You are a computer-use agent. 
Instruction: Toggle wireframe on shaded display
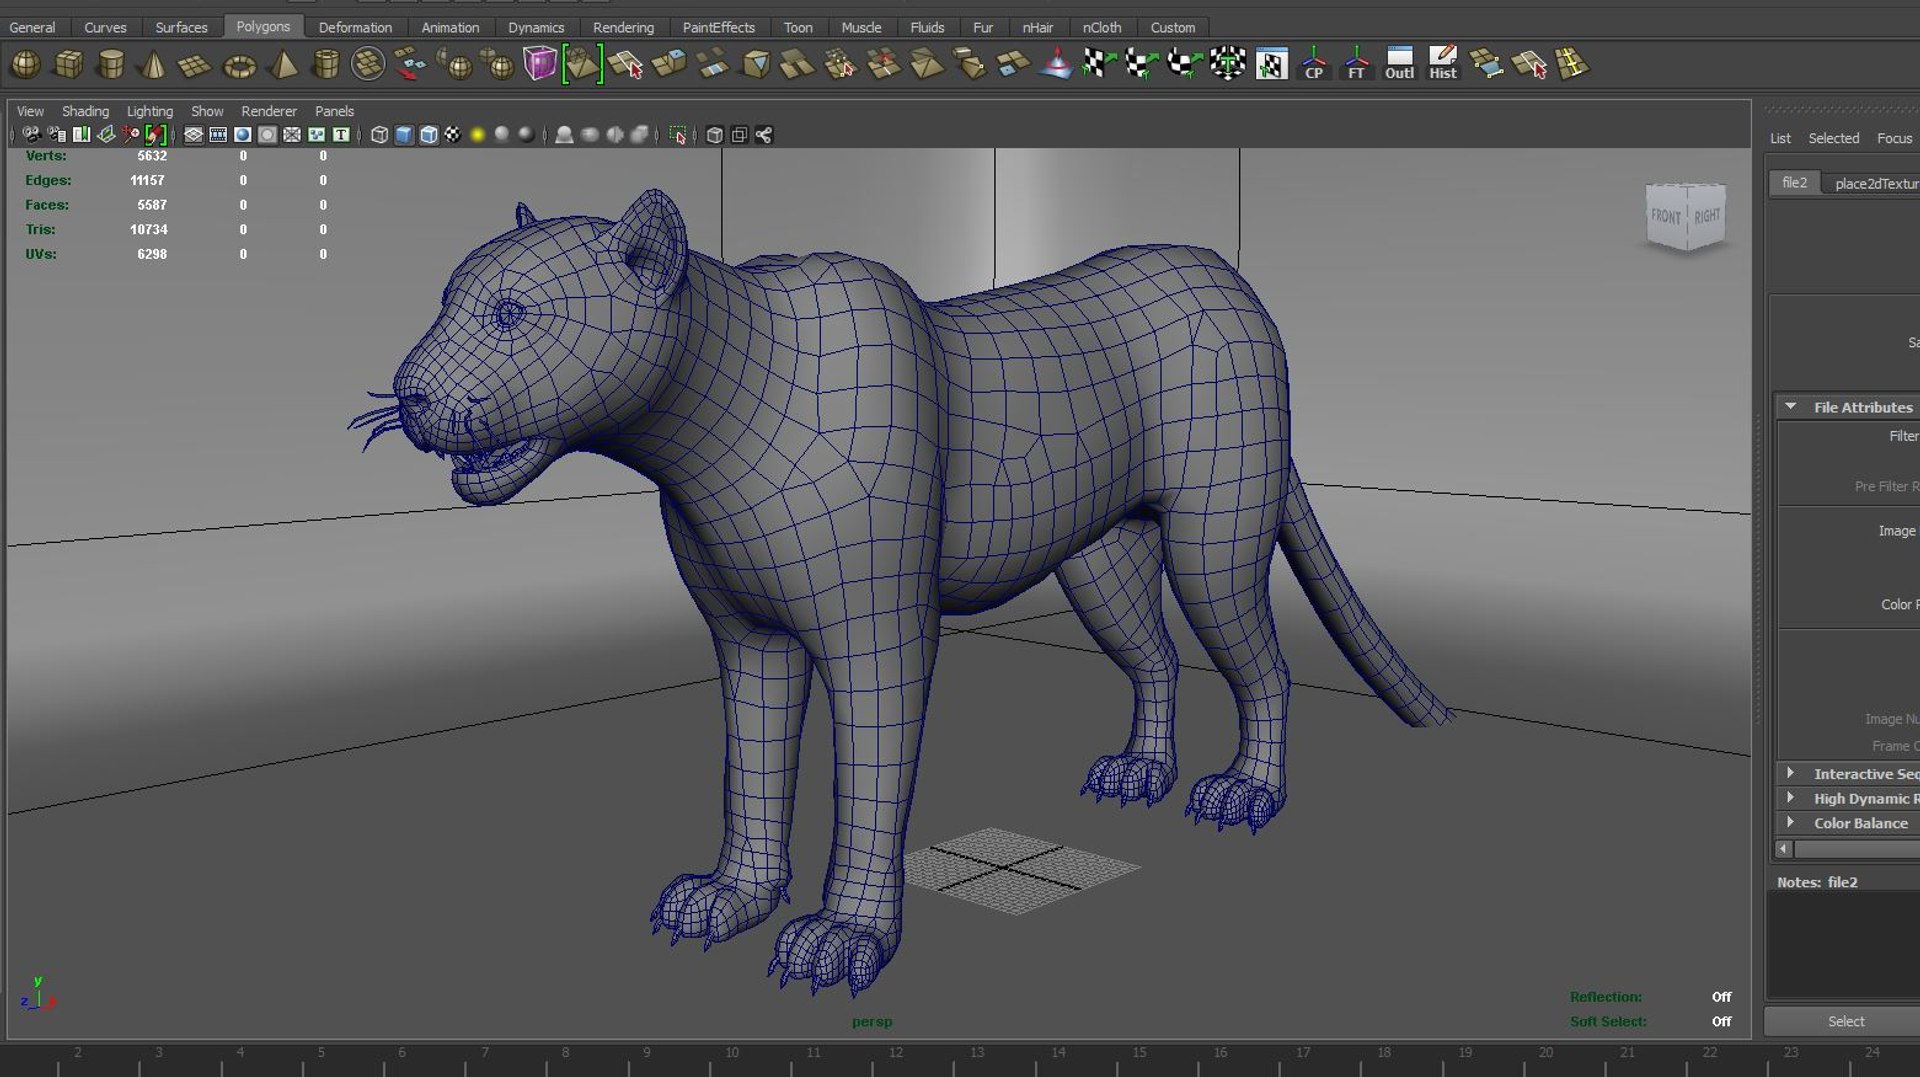(429, 135)
